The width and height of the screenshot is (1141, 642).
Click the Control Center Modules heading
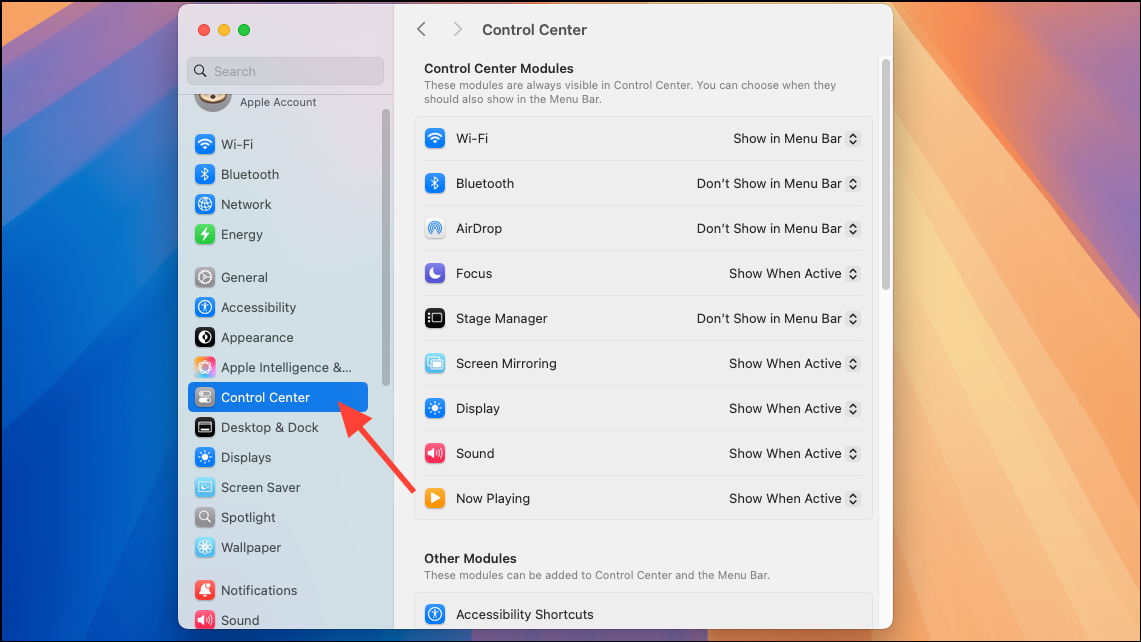[498, 68]
